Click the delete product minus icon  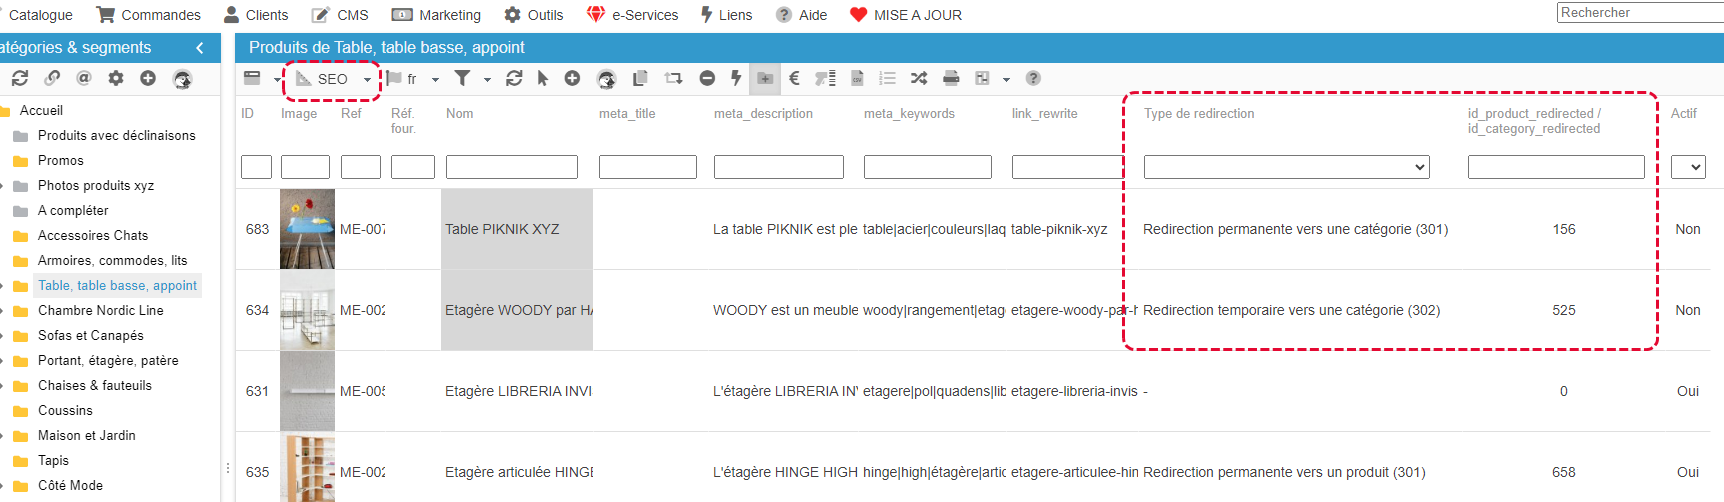point(707,78)
